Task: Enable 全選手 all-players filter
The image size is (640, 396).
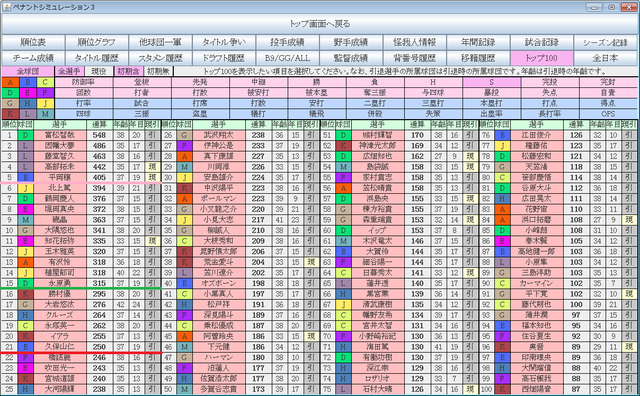Action: point(69,71)
